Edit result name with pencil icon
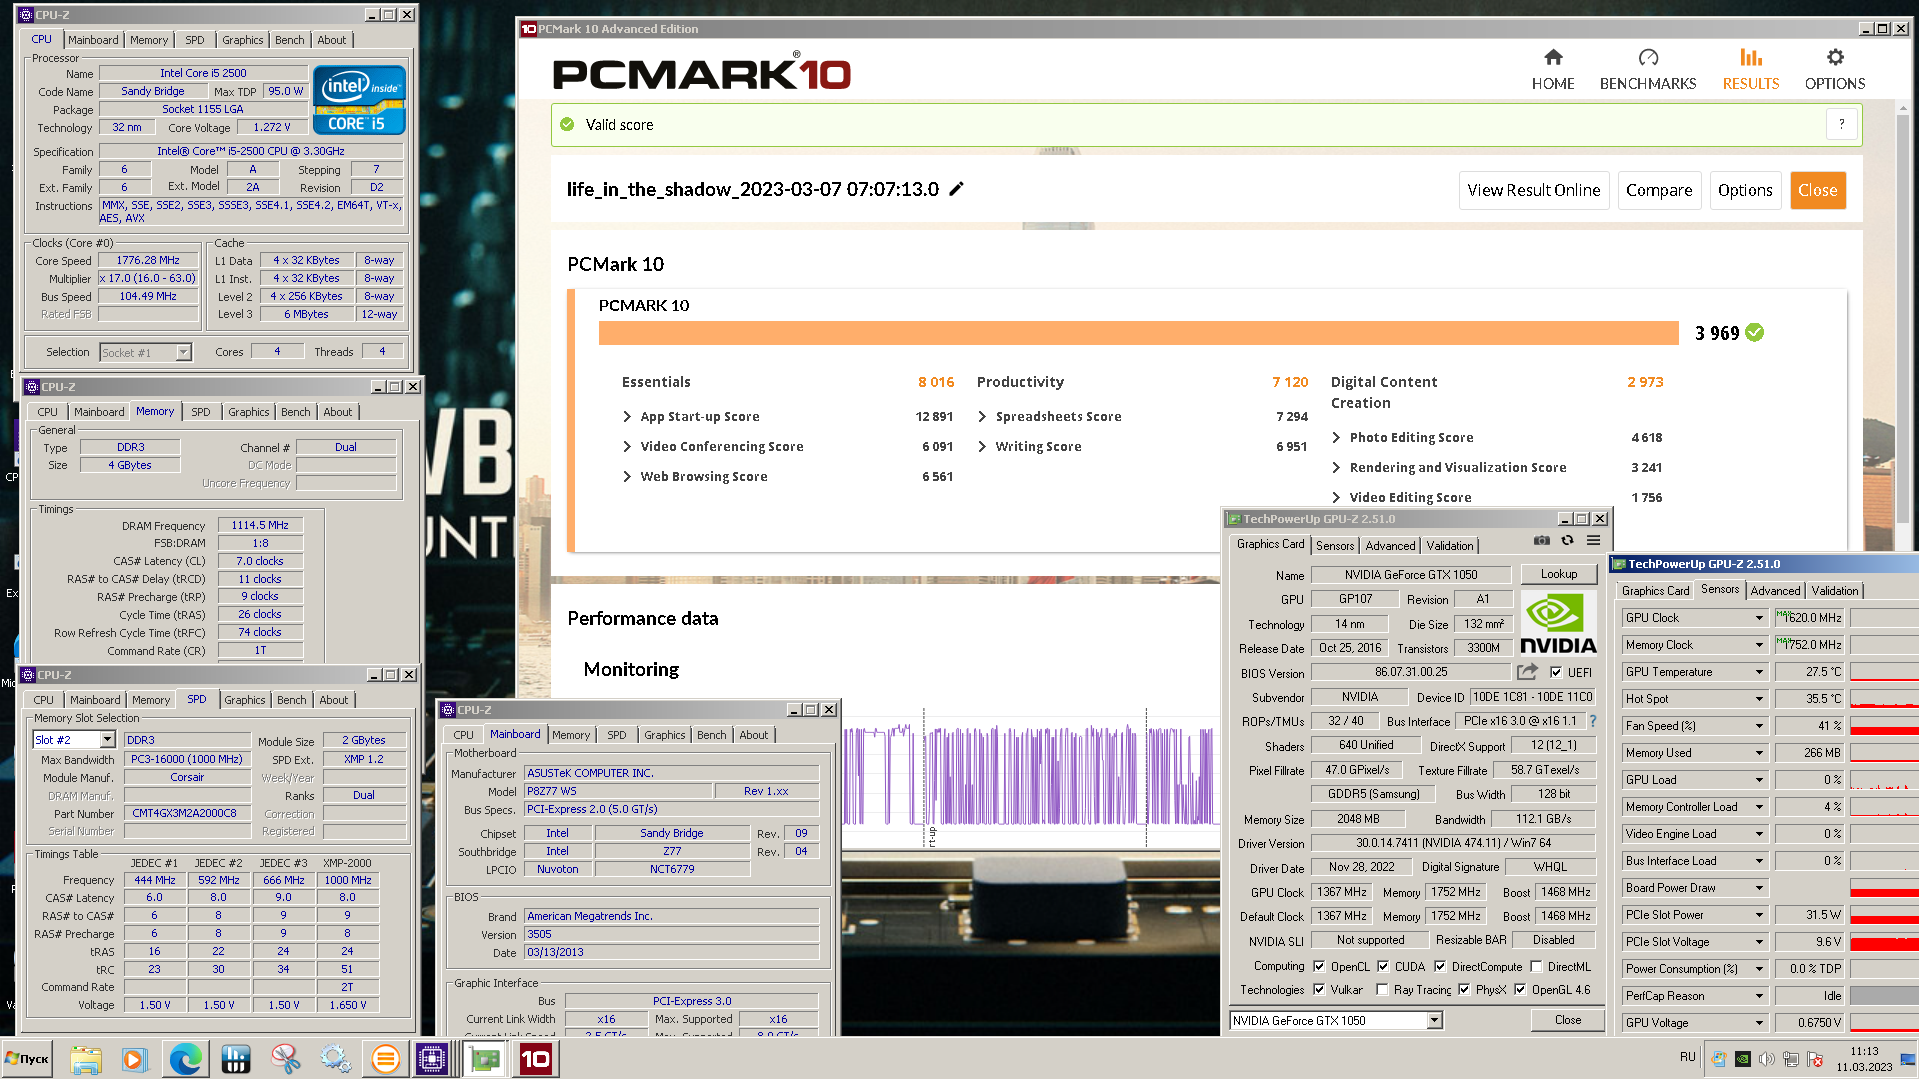This screenshot has width=1919, height=1079. pos(956,189)
